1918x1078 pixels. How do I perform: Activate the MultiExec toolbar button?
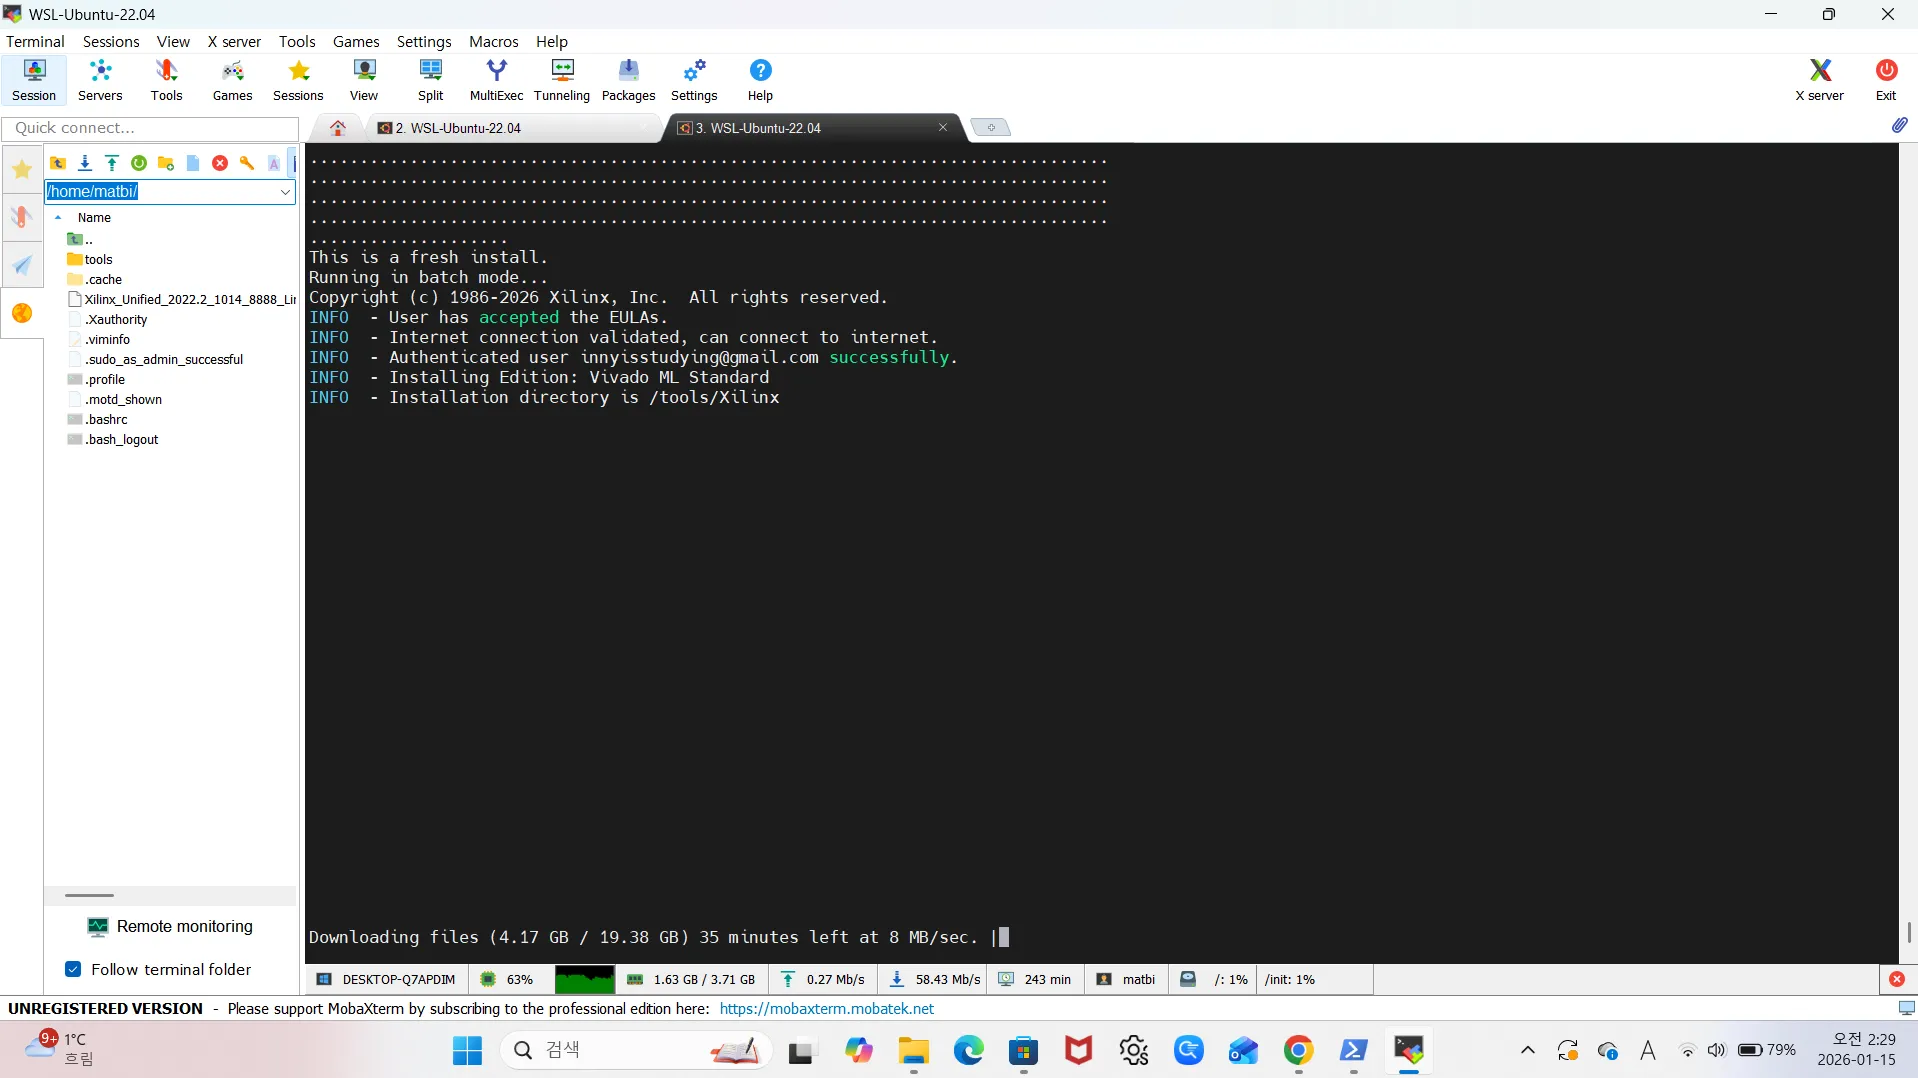pyautogui.click(x=496, y=80)
